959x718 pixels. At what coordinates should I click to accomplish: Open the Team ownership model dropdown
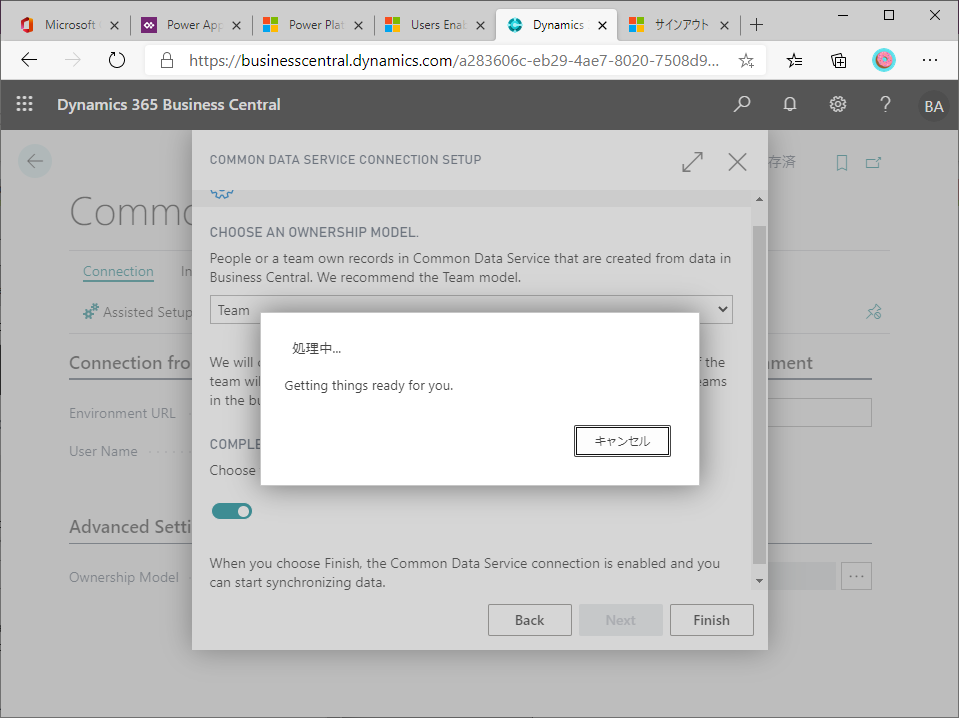coord(471,309)
